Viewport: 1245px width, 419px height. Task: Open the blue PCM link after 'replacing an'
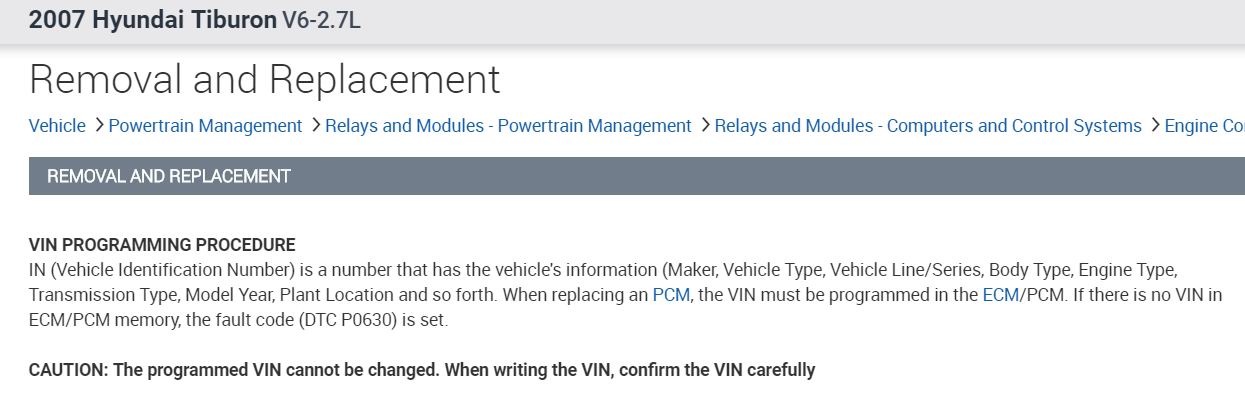(x=671, y=295)
